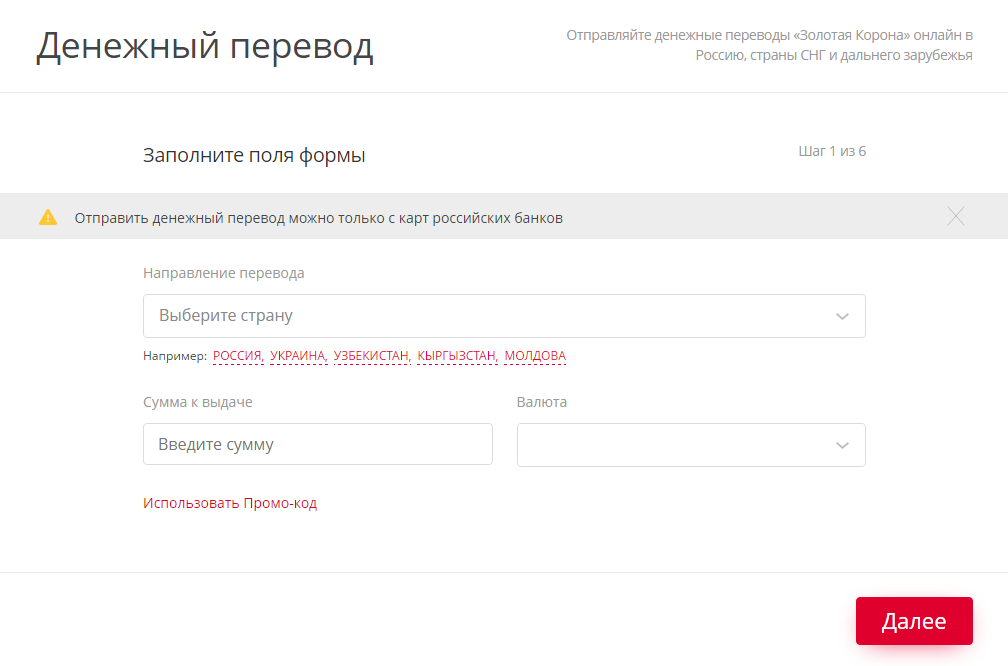Click the 'Шаг 1 из 6' step indicator

pyautogui.click(x=832, y=151)
